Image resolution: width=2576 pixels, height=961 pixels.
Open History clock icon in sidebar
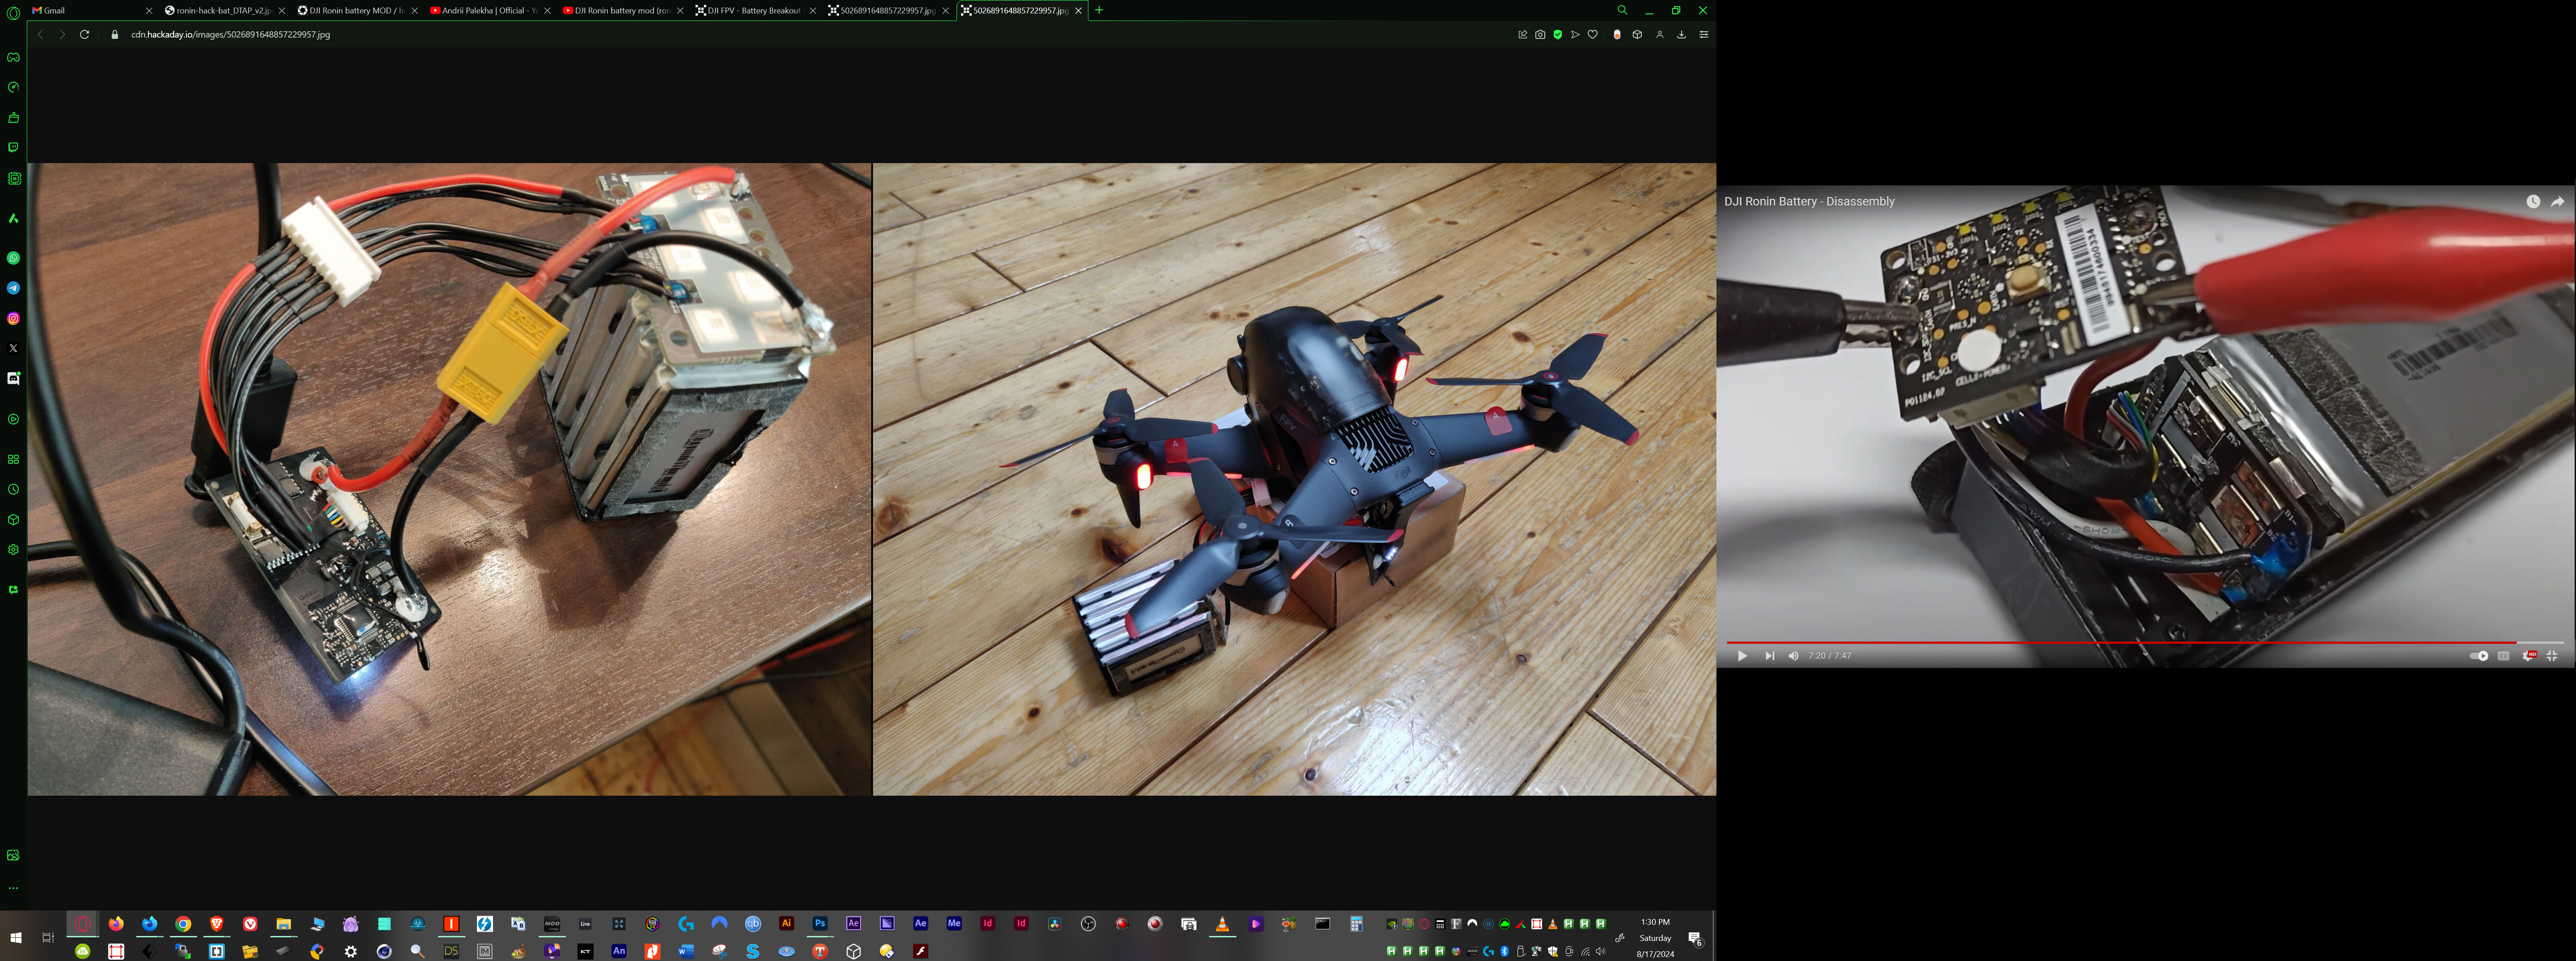(x=13, y=489)
